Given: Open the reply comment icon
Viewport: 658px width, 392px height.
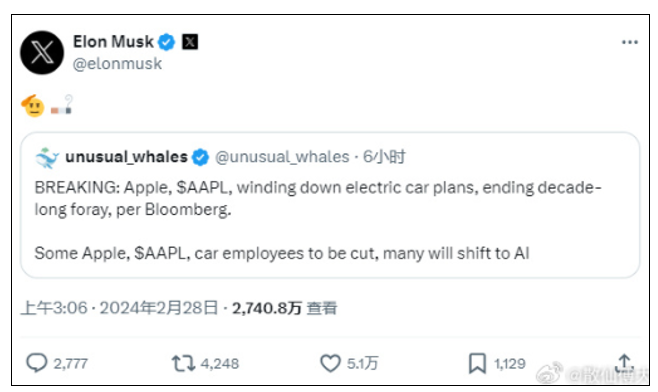Looking at the screenshot, I should coord(37,363).
